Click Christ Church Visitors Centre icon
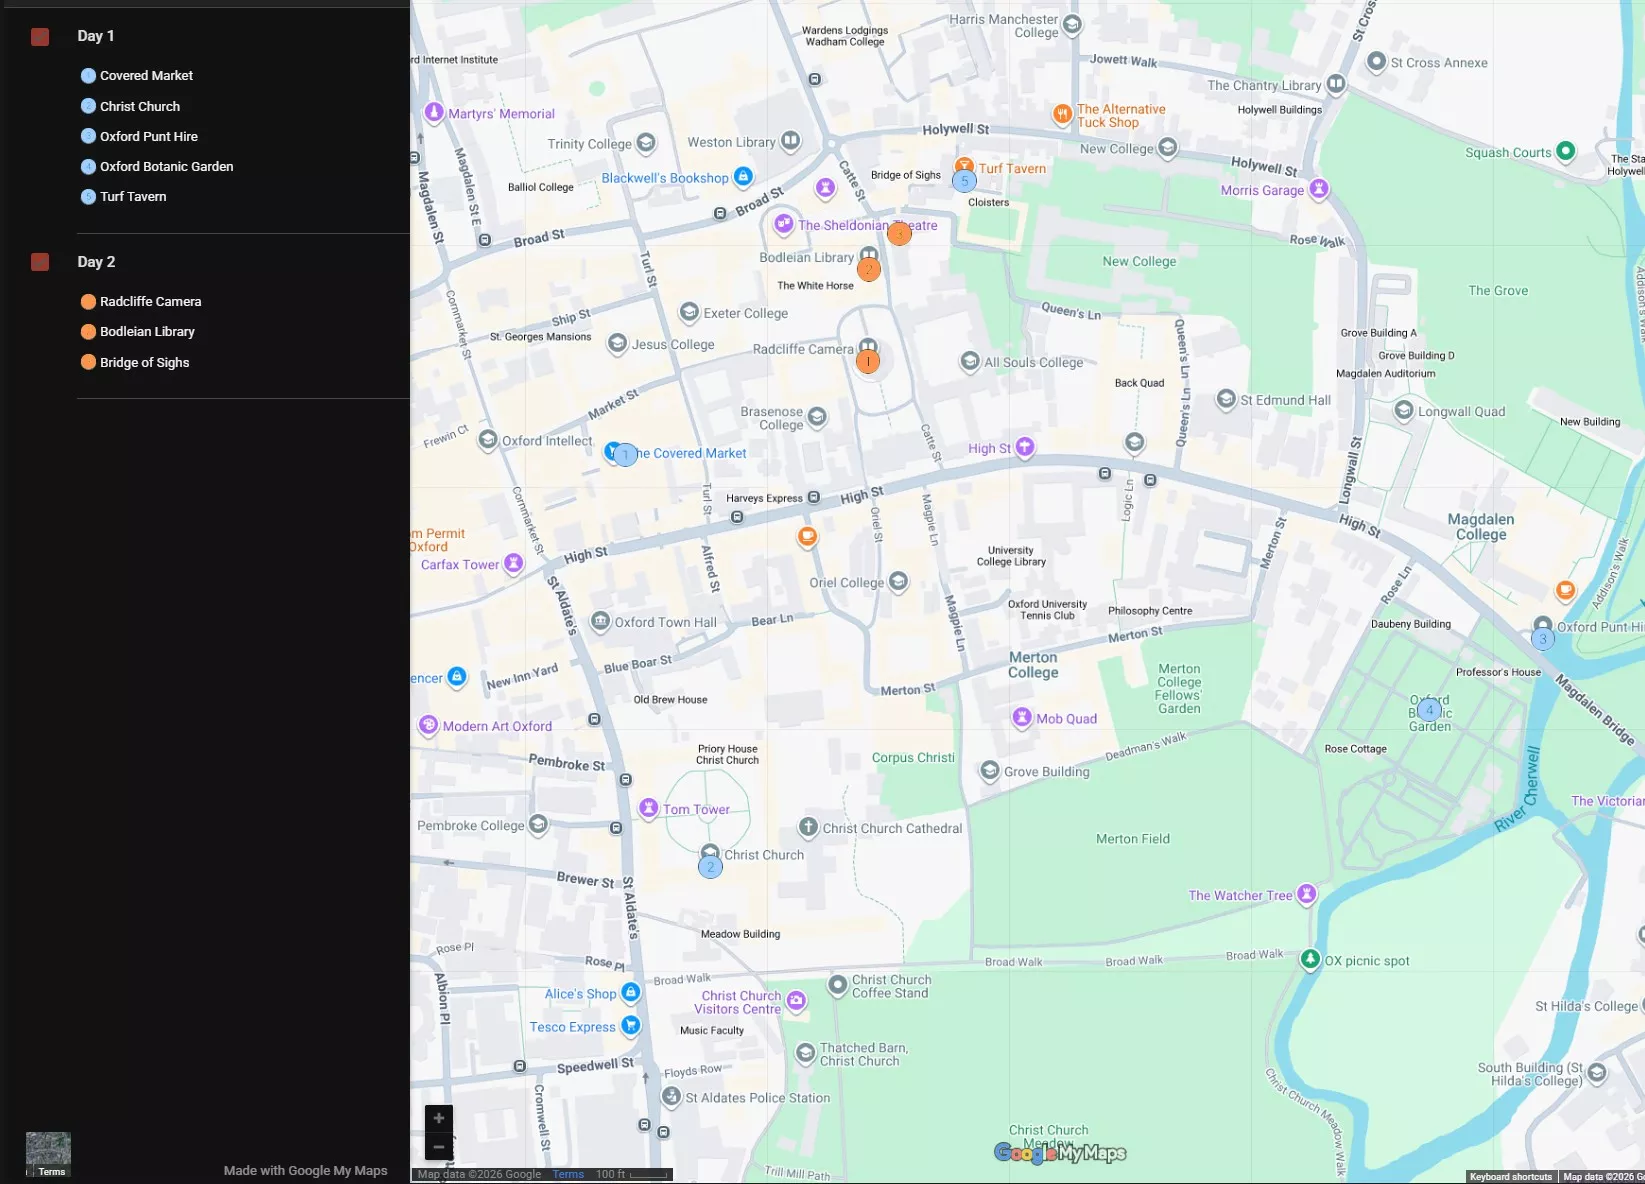This screenshot has height=1184, width=1645. coord(796,1000)
